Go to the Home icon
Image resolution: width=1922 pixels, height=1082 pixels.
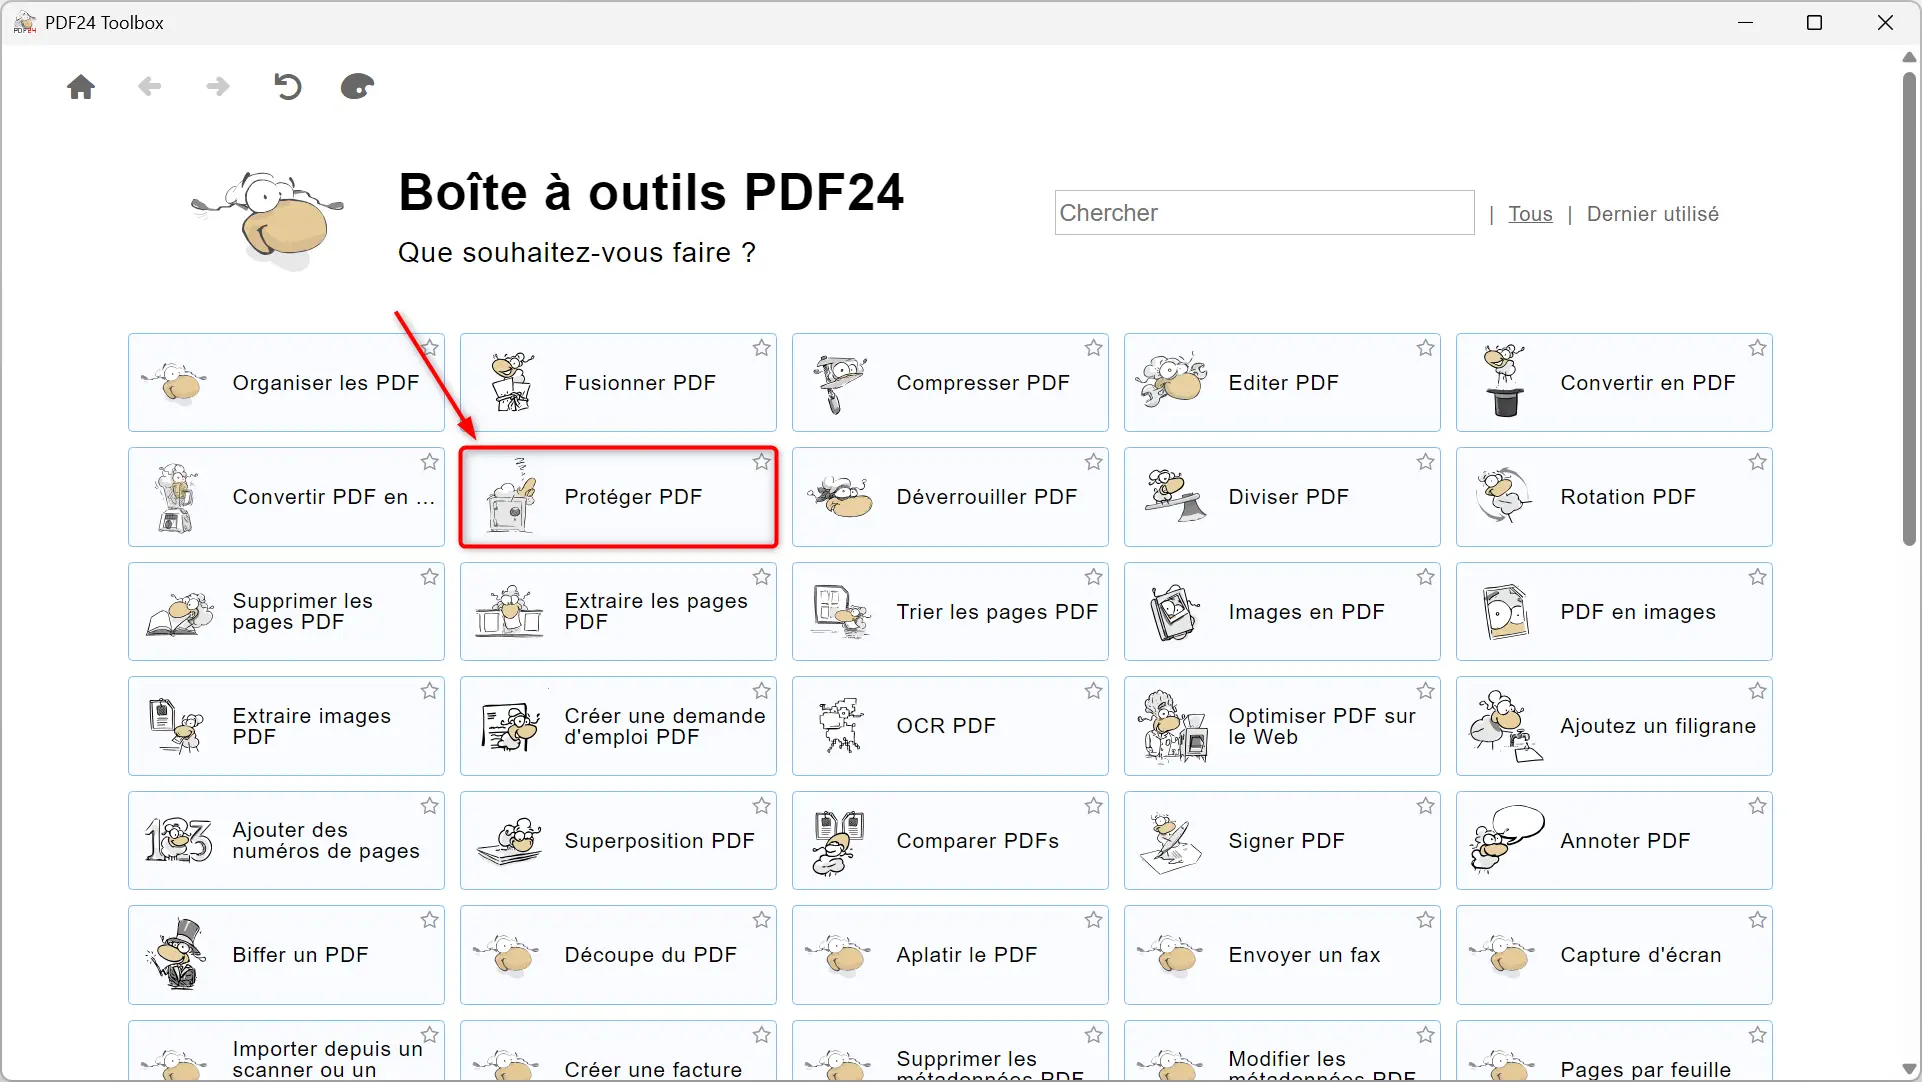tap(81, 87)
